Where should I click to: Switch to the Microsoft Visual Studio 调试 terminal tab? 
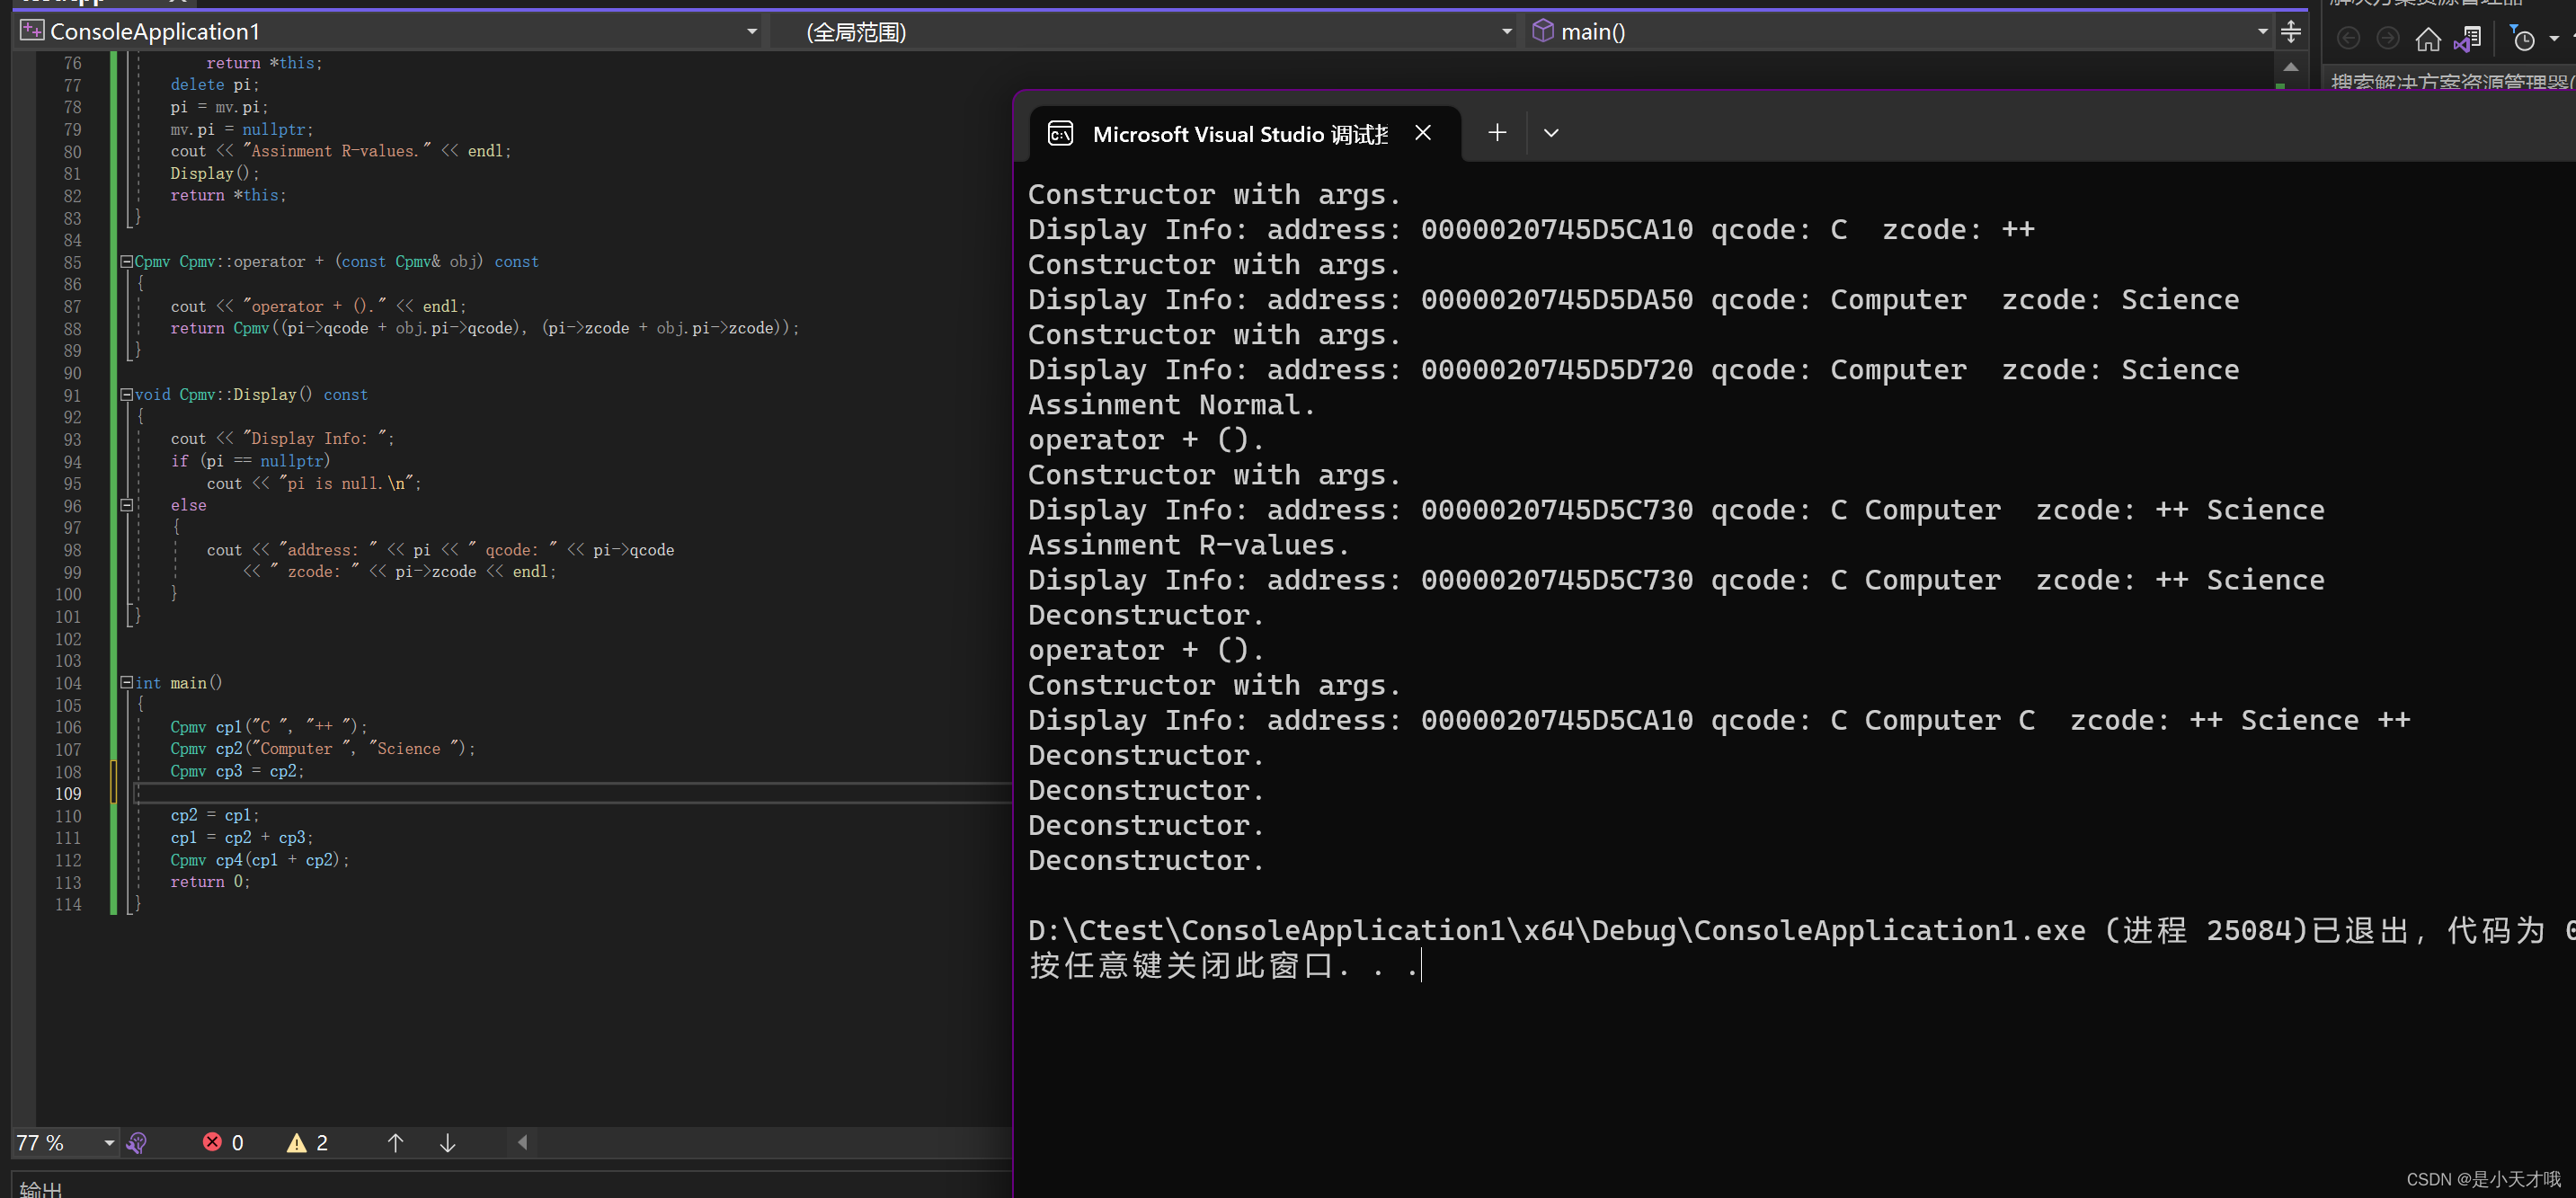point(1240,133)
